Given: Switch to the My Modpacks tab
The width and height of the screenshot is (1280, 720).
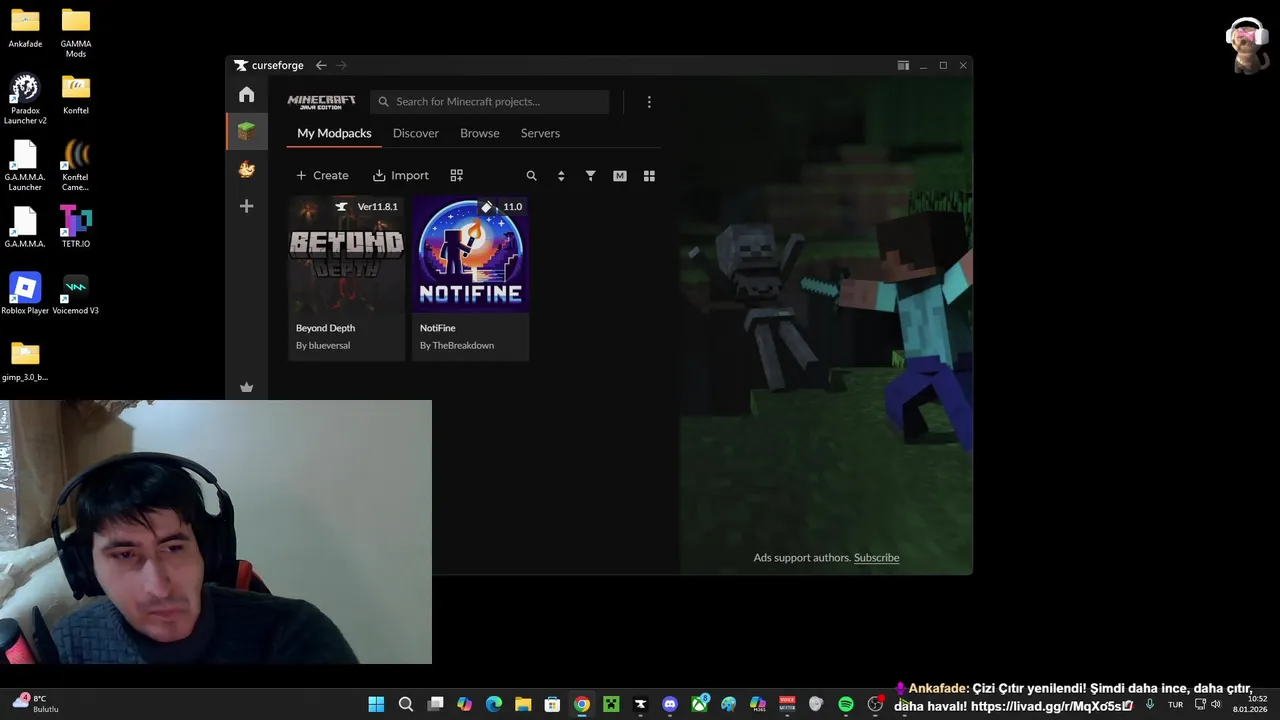Looking at the screenshot, I should click(334, 133).
